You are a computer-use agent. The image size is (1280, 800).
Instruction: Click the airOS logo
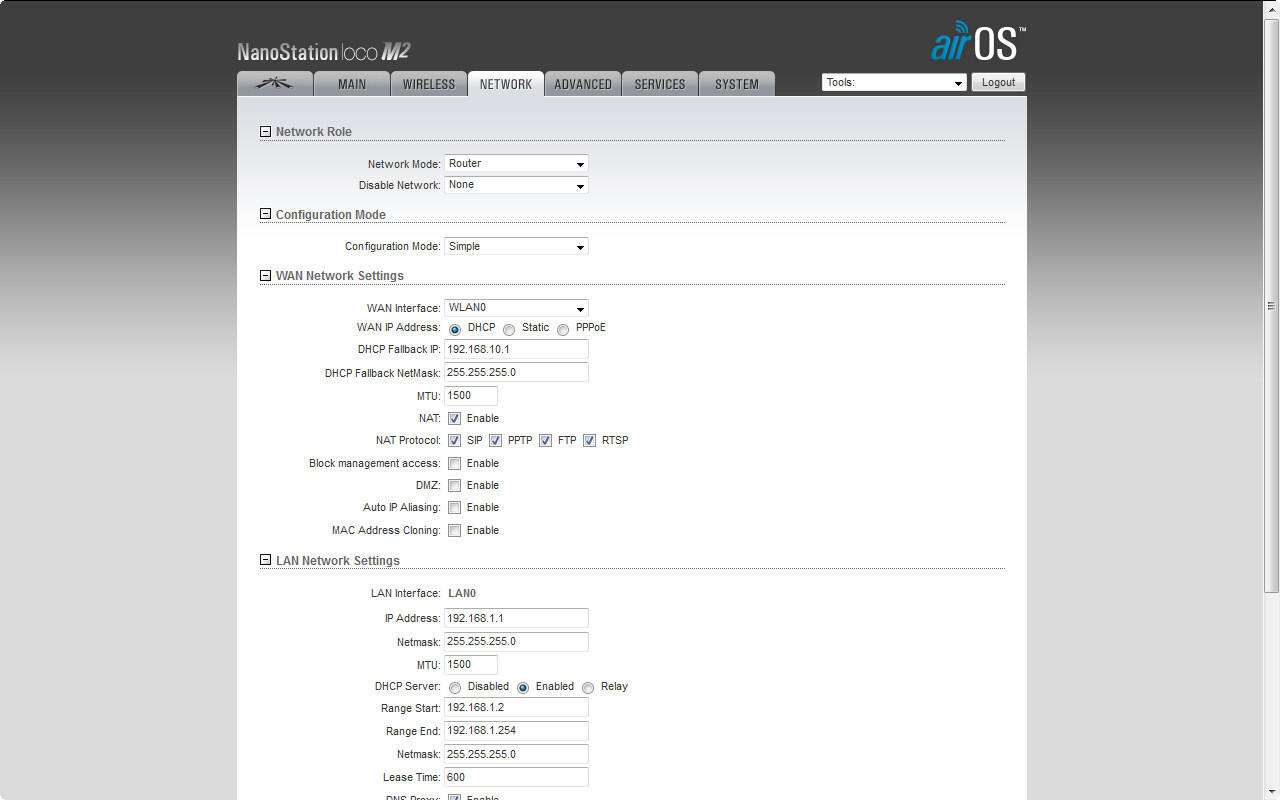point(977,42)
